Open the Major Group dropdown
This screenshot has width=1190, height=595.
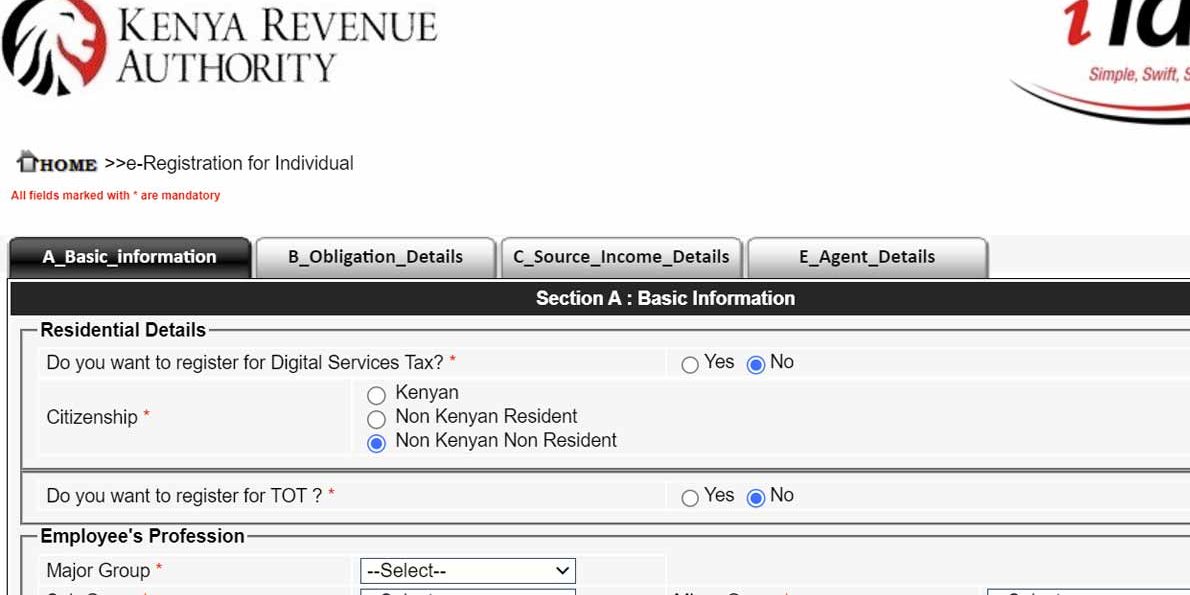[467, 570]
